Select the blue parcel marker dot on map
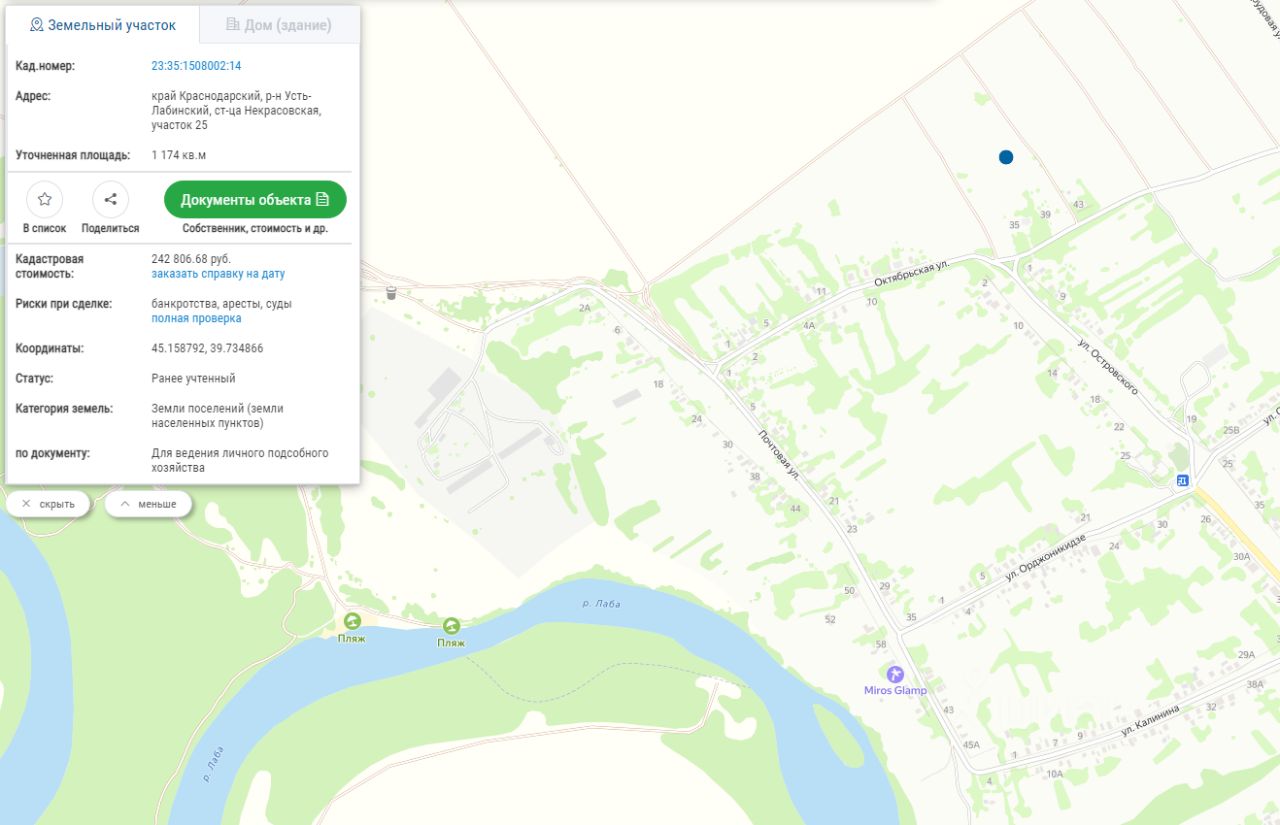The image size is (1280, 825). coord(1006,157)
